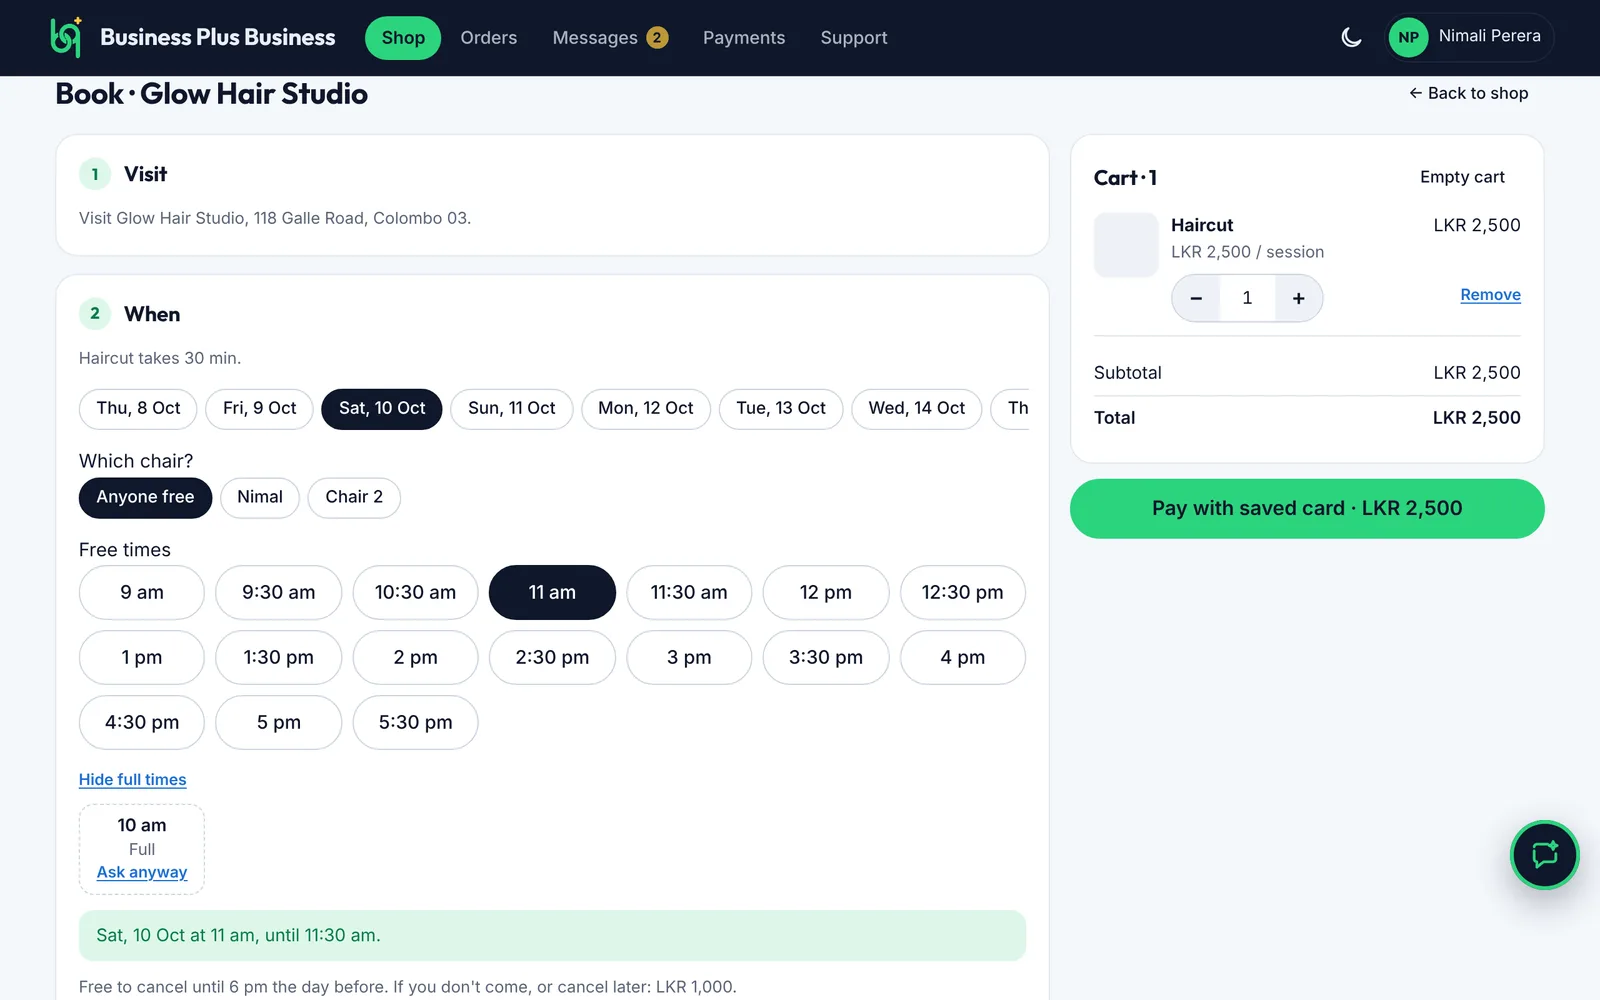Select the Anyone free chair option

tap(145, 498)
